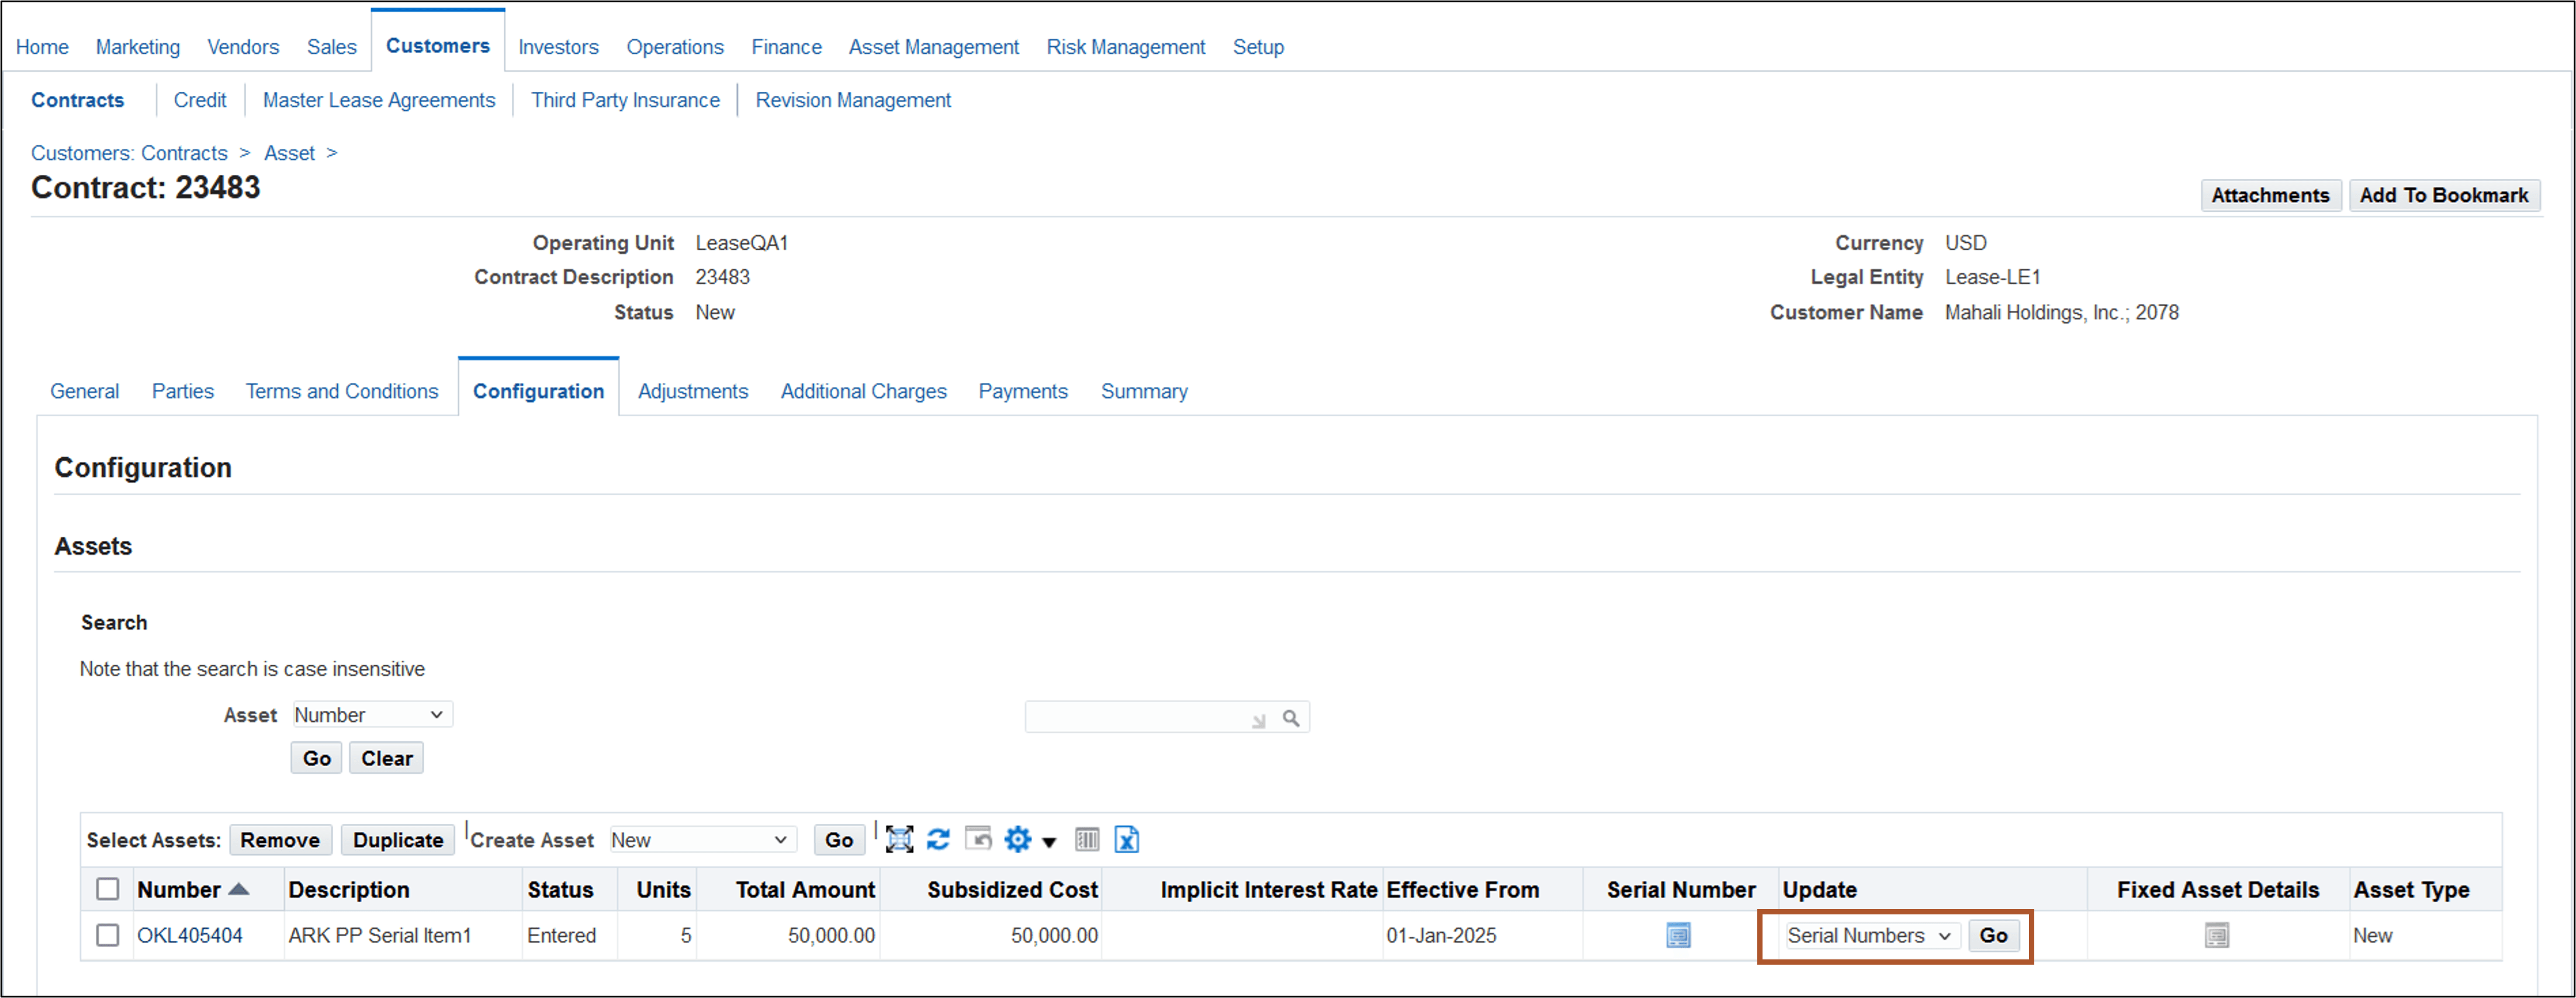This screenshot has height=998, width=2576.
Task: Revert changes using the undo window icon
Action: tap(978, 840)
